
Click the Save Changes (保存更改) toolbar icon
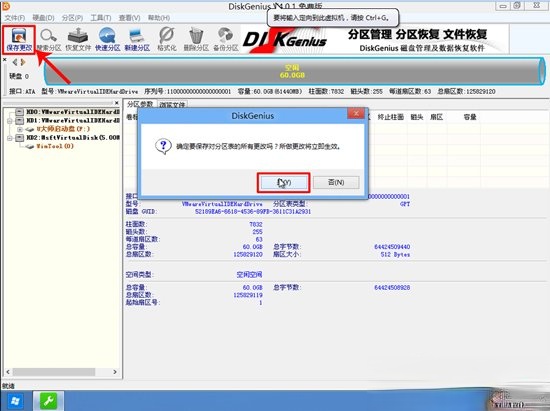[x=19, y=40]
